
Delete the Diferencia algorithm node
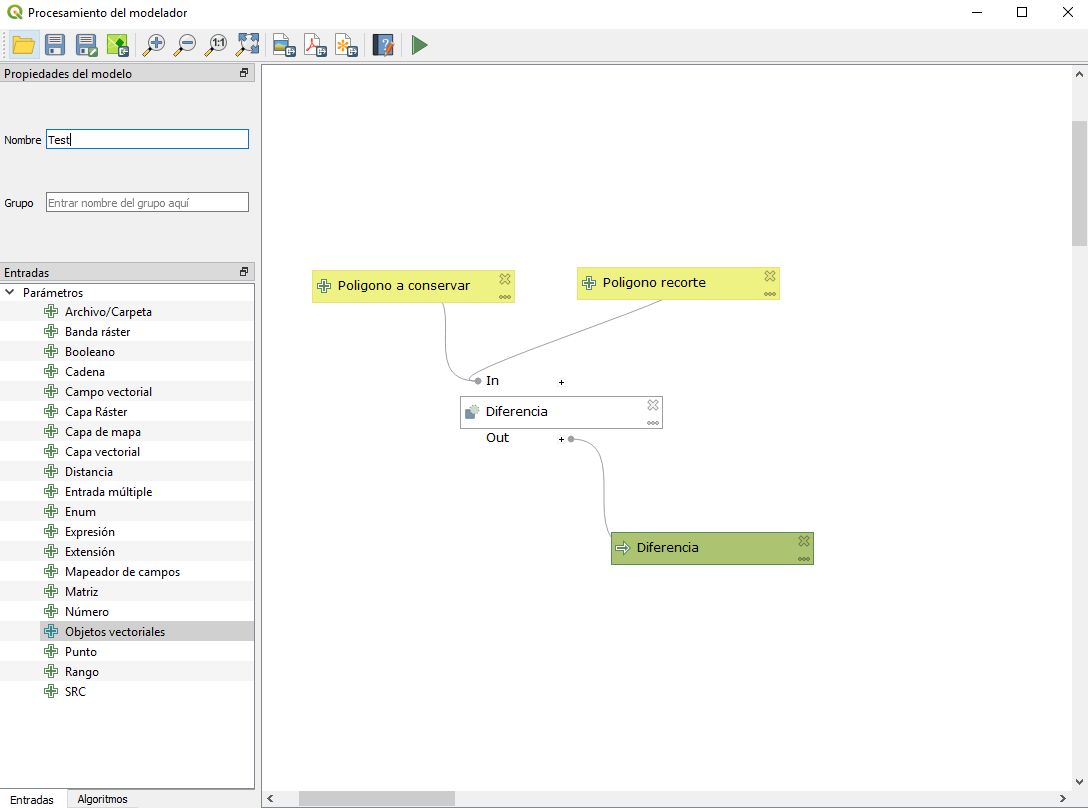pyautogui.click(x=653, y=405)
